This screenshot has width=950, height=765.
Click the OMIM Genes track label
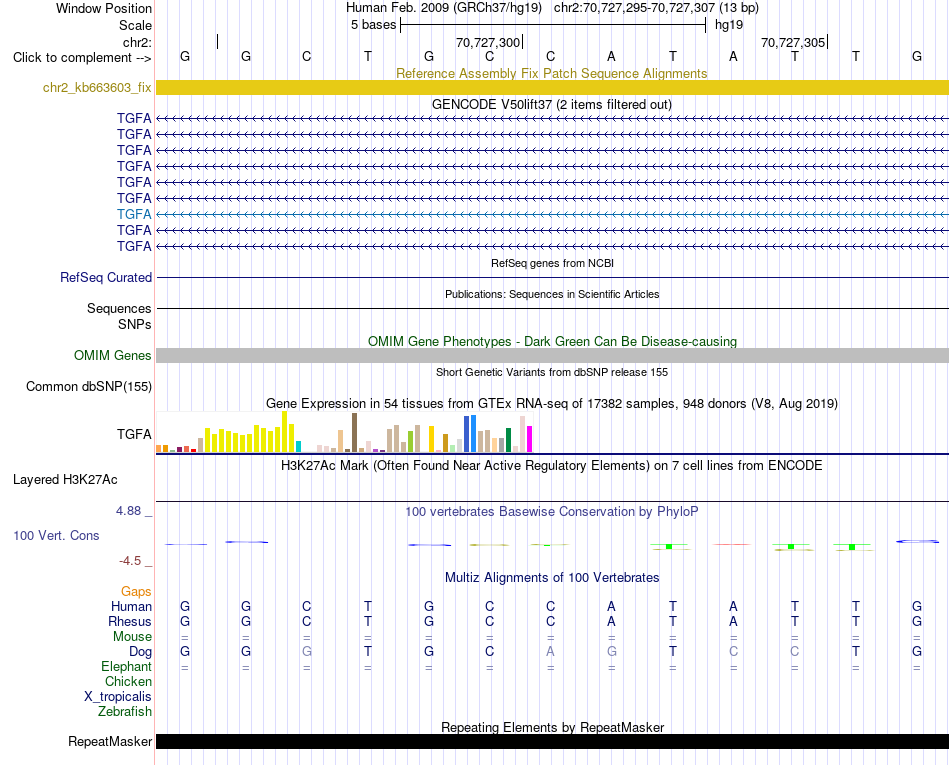click(x=112, y=356)
